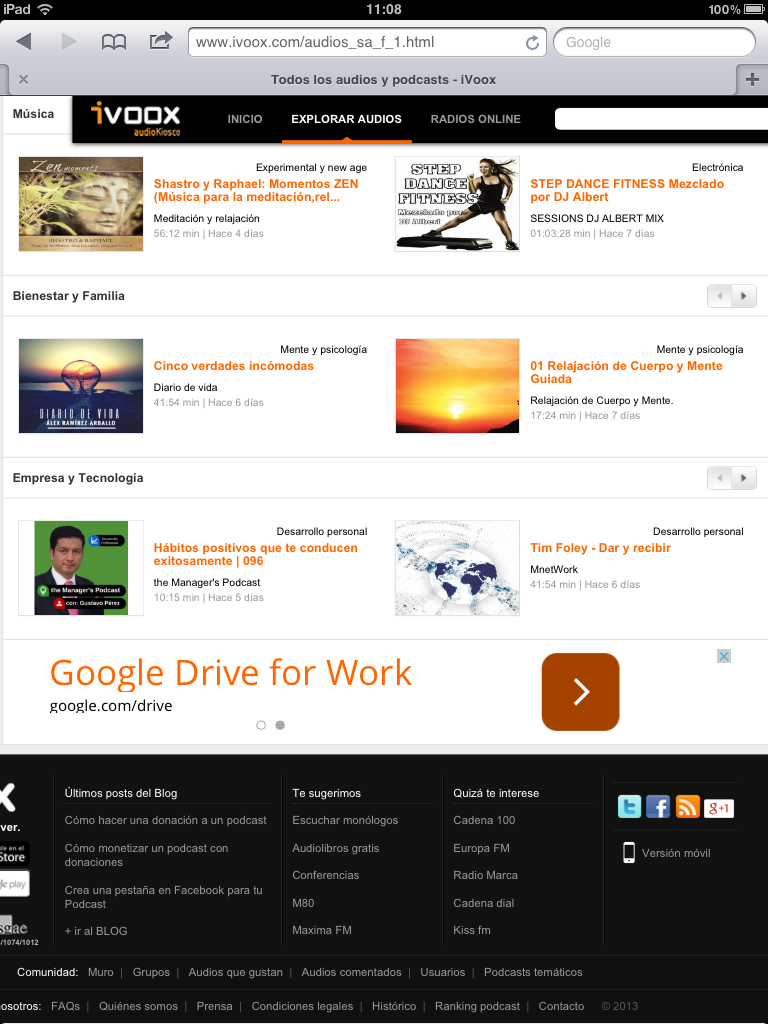Image resolution: width=768 pixels, height=1024 pixels.
Task: Open Kiss fm link
Action: 472,930
